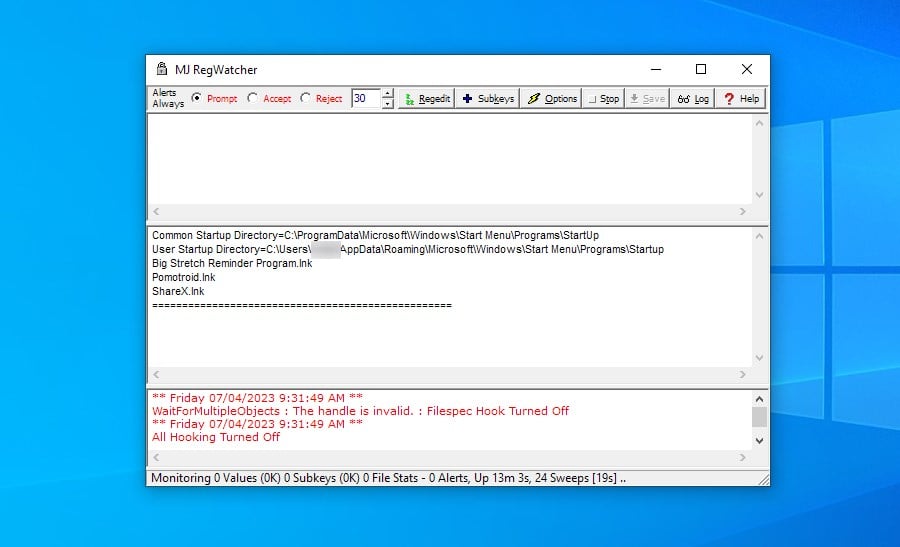Click the status bar Monitoring text
Viewport: 900px width, 547px height.
pos(389,478)
